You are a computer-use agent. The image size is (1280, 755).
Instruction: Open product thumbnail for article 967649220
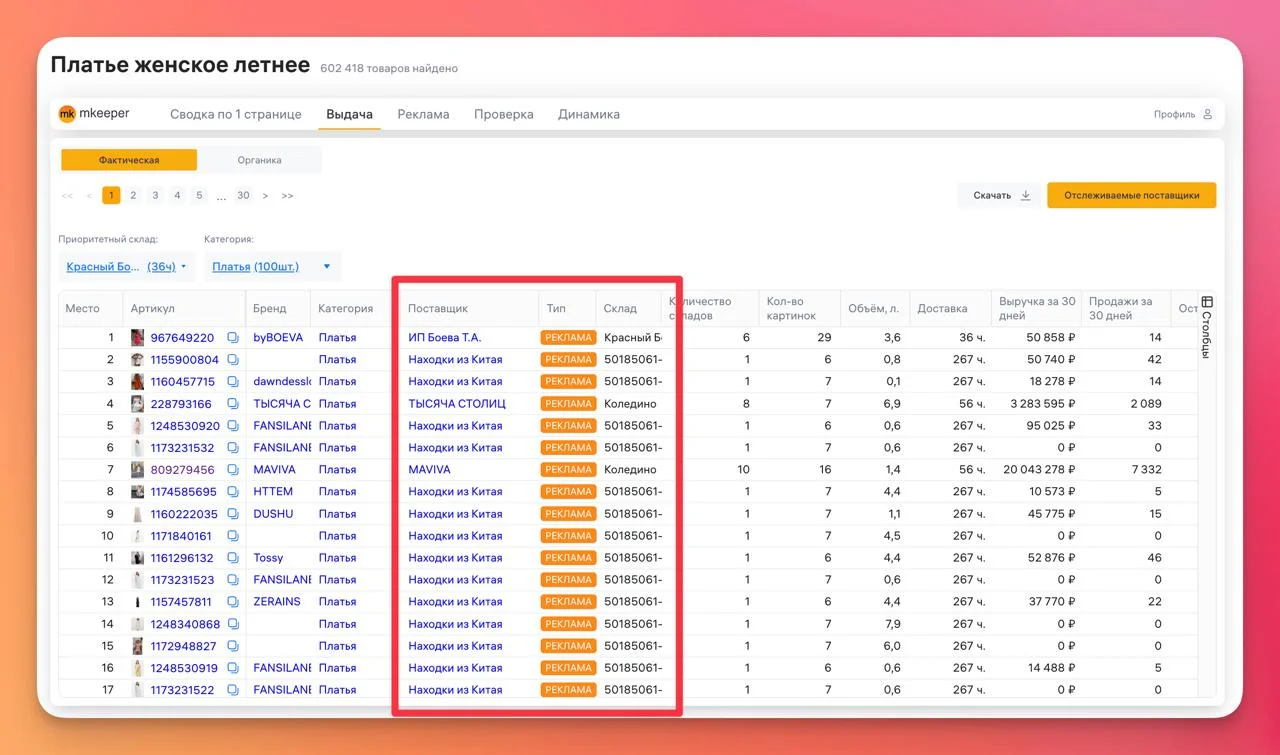[x=138, y=338]
